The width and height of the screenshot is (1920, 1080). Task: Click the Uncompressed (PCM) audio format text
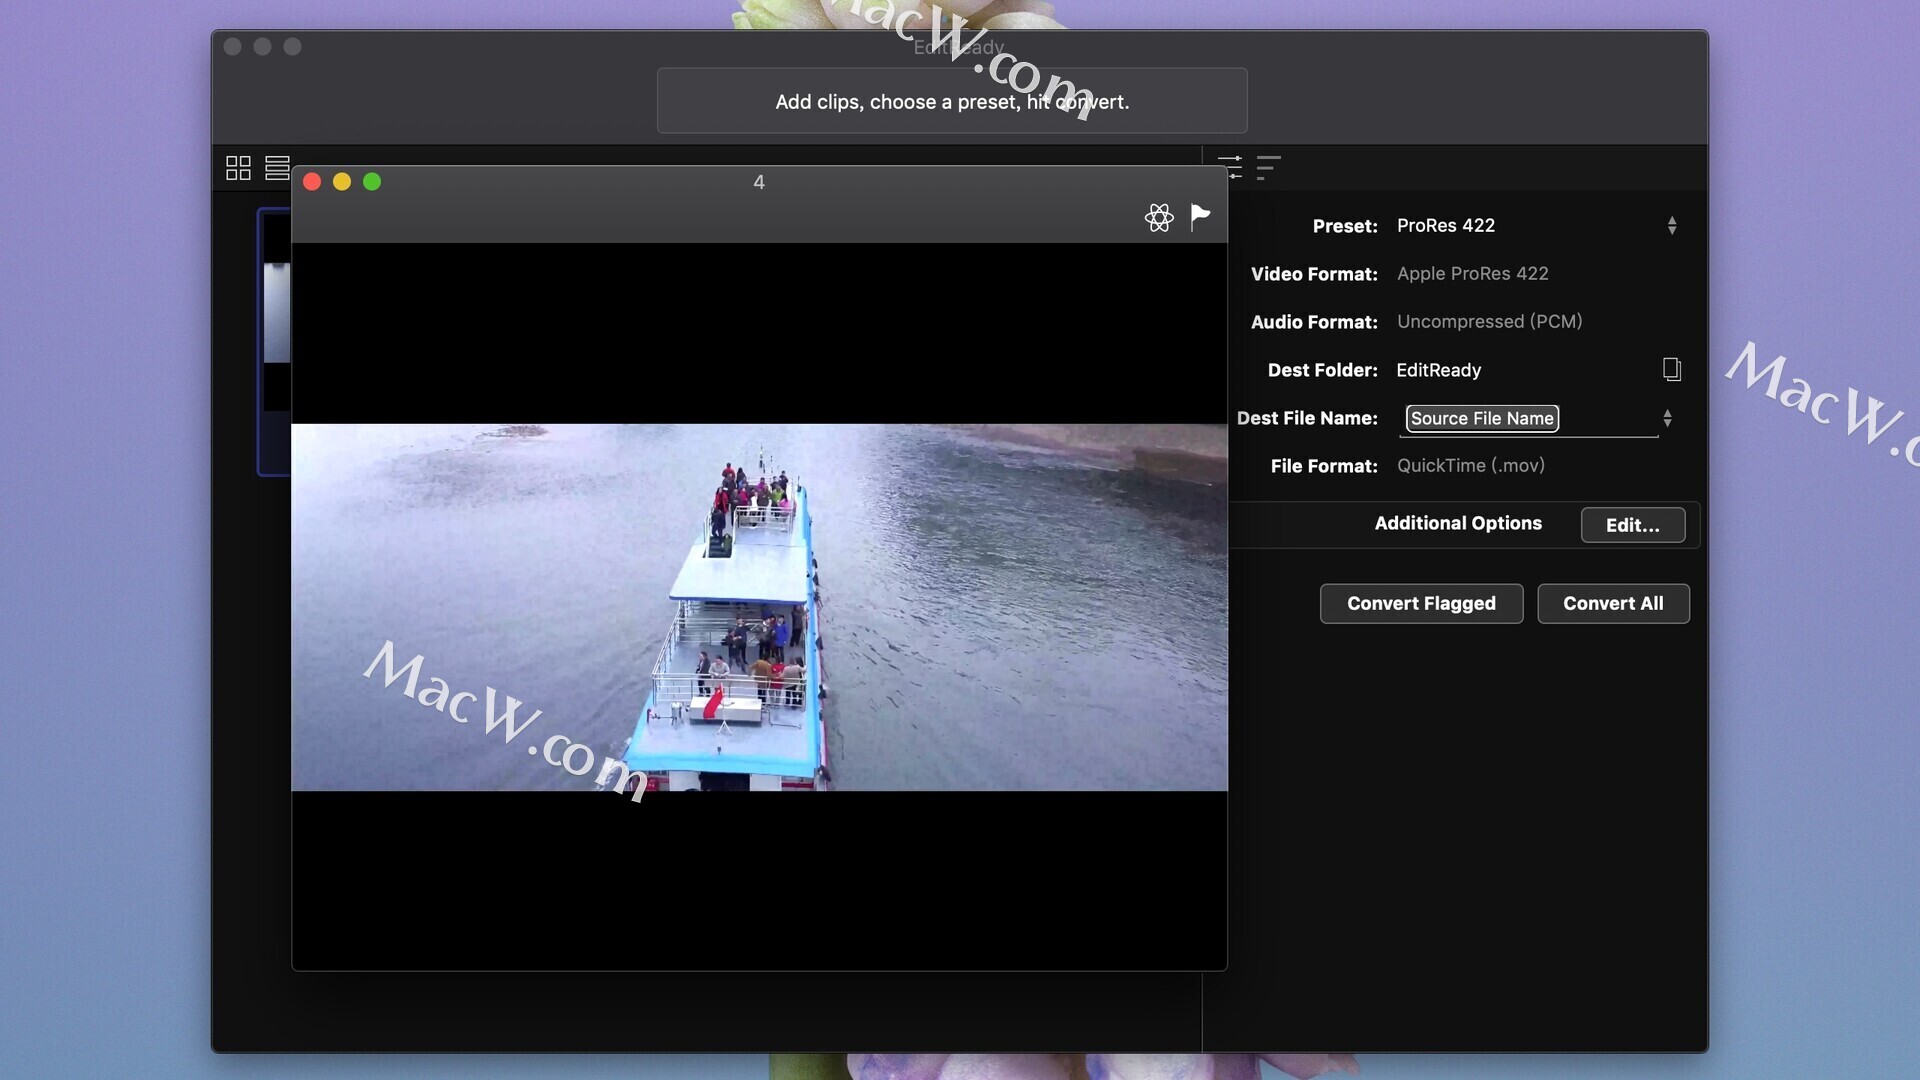1489,321
